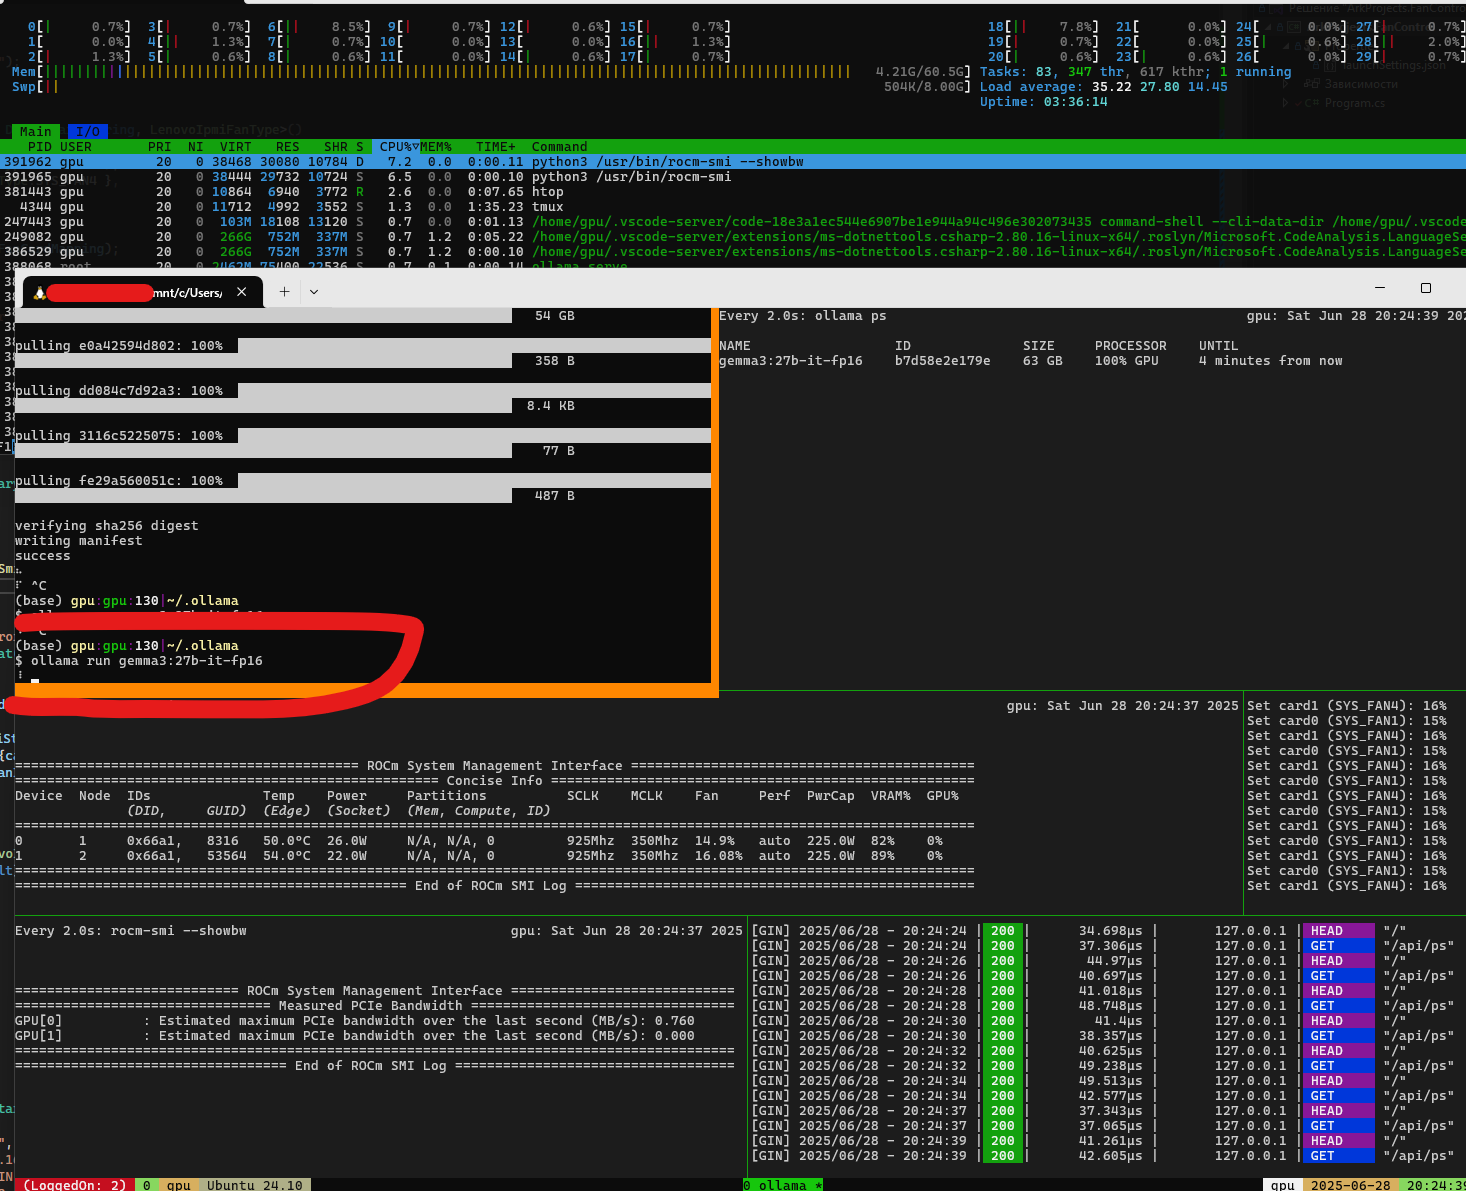Sort htop by the PID column header
Viewport: 1466px width, 1191px height.
[40, 147]
